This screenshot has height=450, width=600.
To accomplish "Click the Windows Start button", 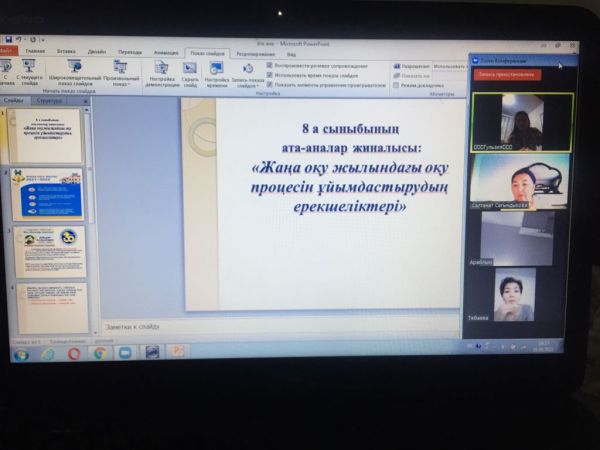I will [20, 353].
